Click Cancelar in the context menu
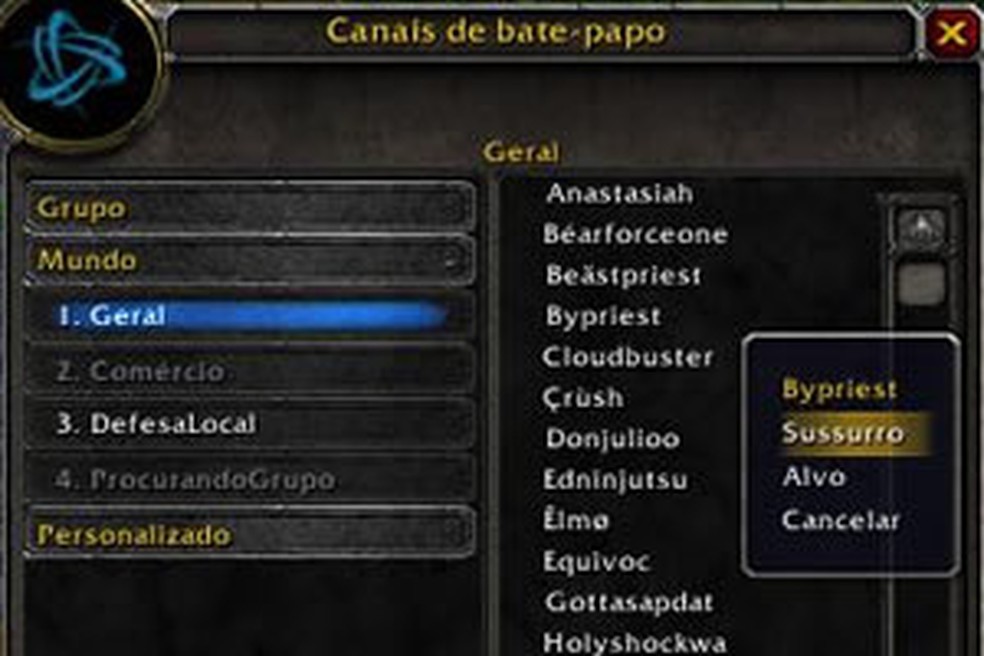 840,520
